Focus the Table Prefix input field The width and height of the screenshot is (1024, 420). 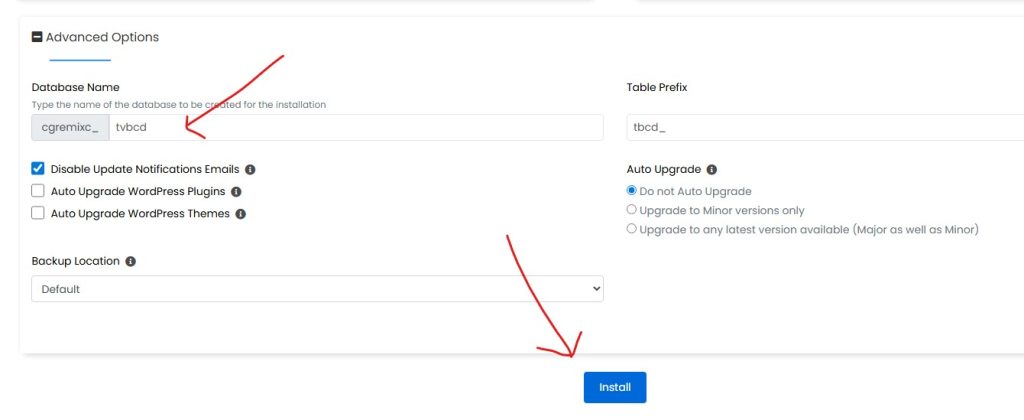(x=820, y=127)
